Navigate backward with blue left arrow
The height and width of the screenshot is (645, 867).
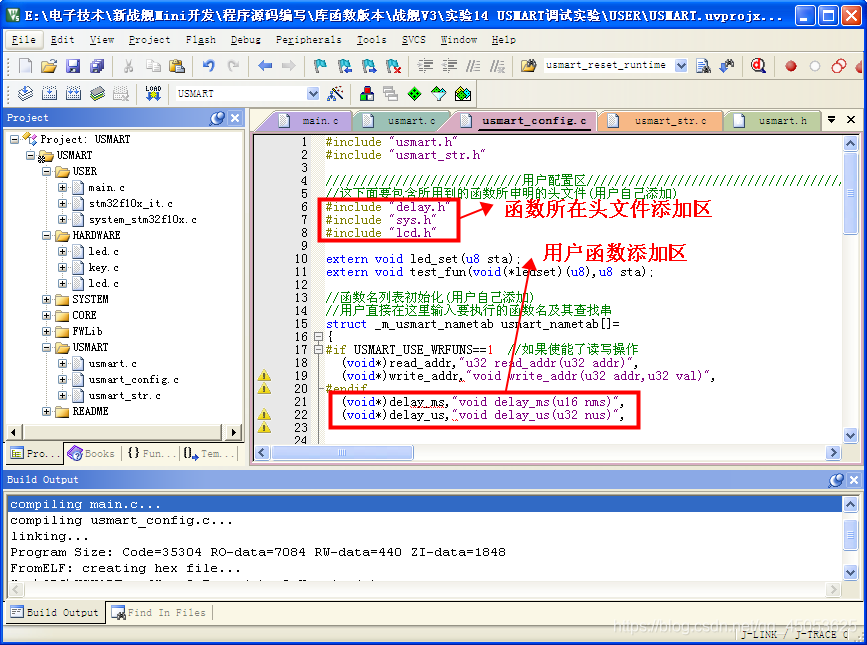pos(265,66)
